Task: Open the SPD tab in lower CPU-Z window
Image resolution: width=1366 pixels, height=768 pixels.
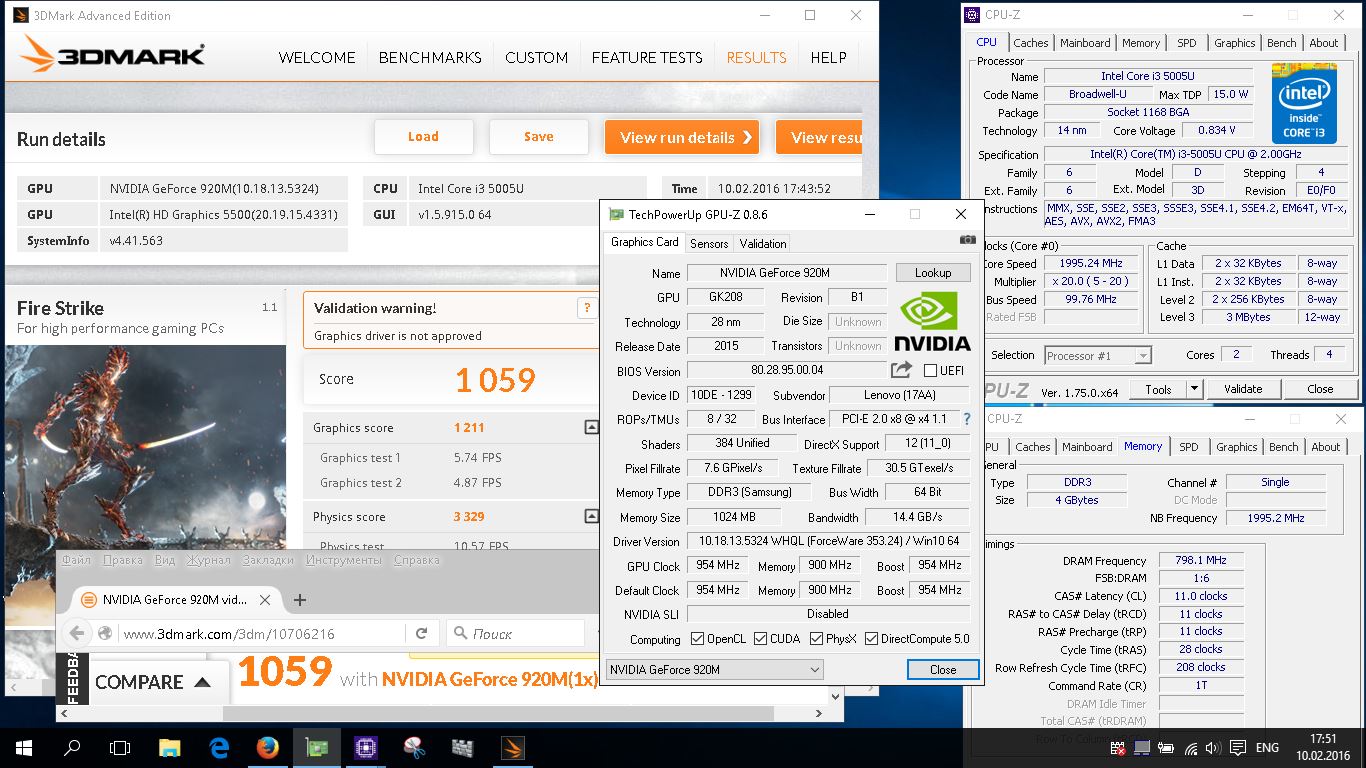Action: [1188, 447]
